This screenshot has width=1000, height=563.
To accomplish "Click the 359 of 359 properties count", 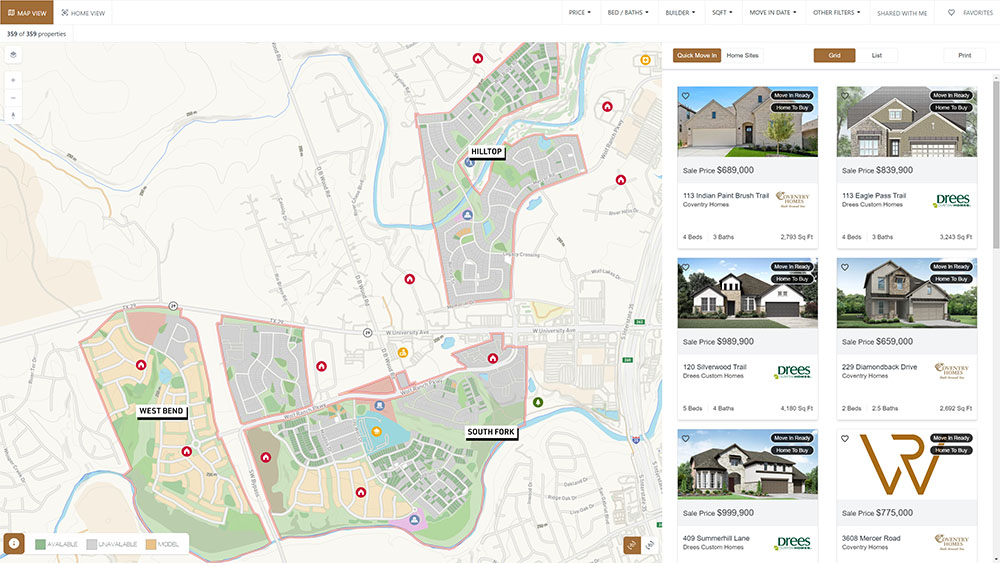I will (x=36, y=34).
